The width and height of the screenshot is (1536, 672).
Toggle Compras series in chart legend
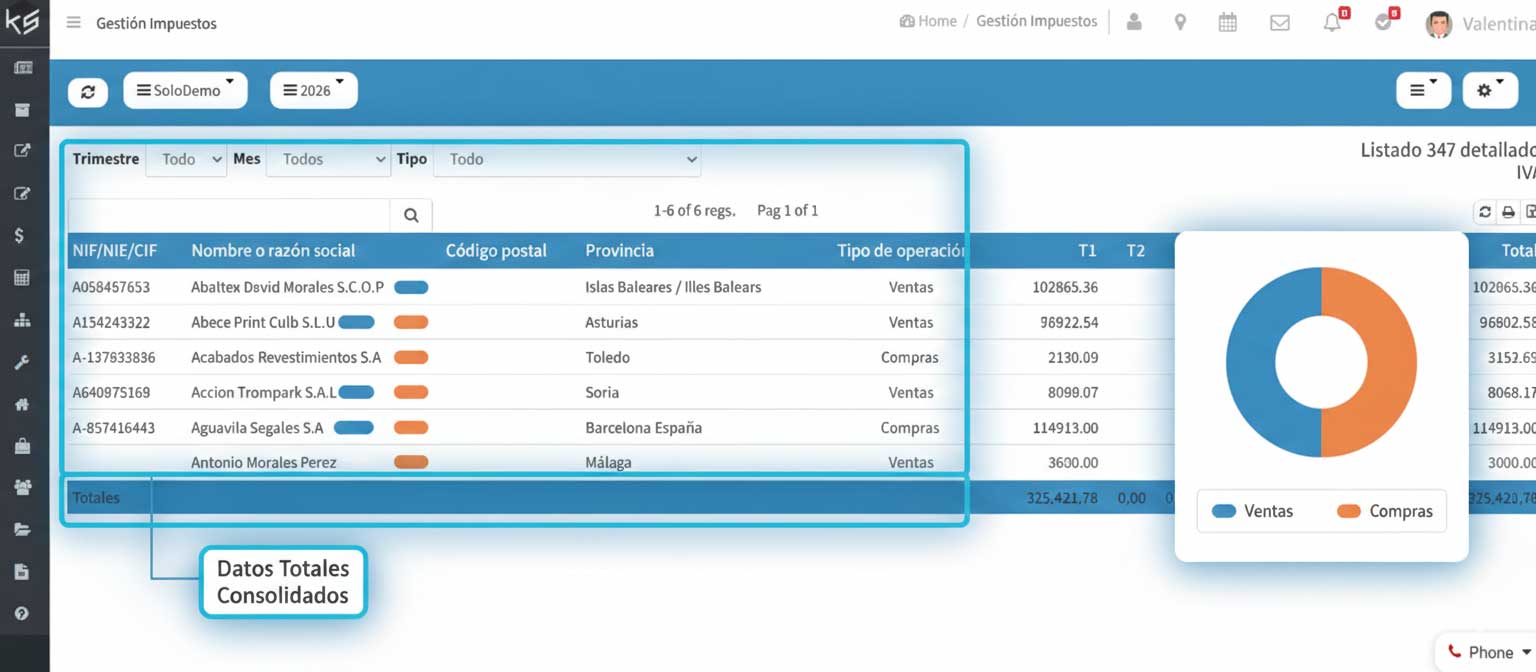click(1384, 511)
